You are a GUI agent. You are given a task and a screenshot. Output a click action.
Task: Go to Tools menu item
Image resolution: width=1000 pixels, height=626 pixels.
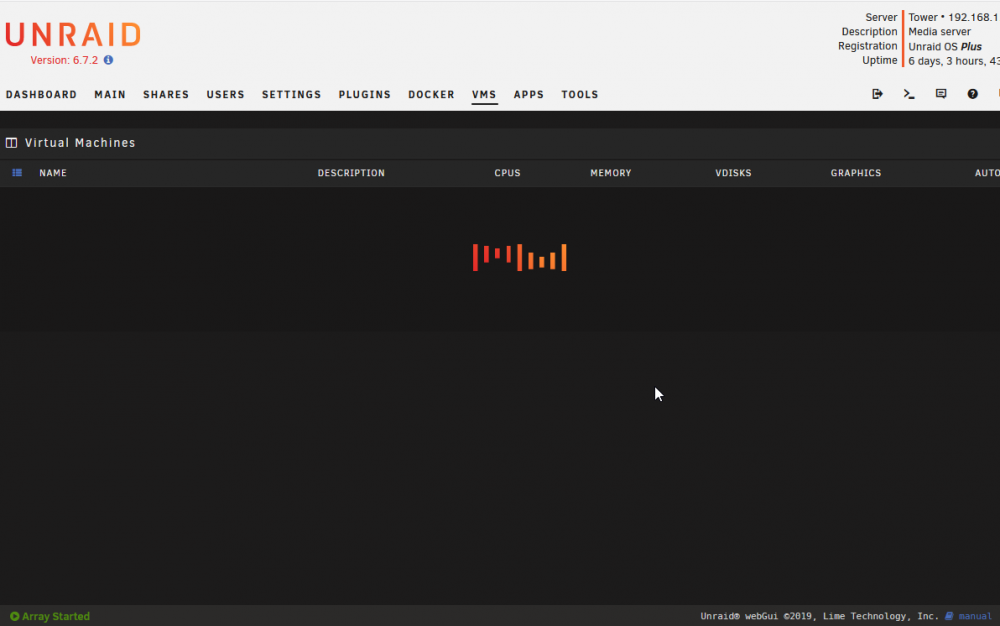point(580,94)
